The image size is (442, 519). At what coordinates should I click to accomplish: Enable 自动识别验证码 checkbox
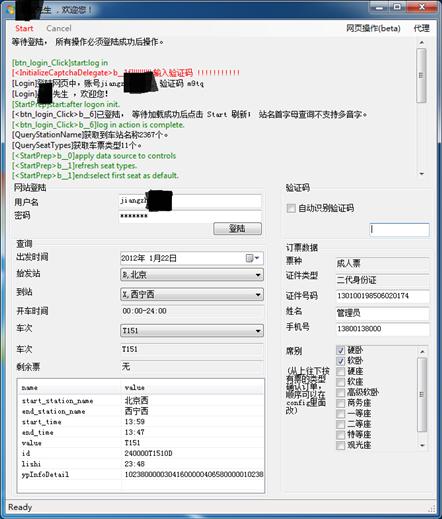(291, 208)
